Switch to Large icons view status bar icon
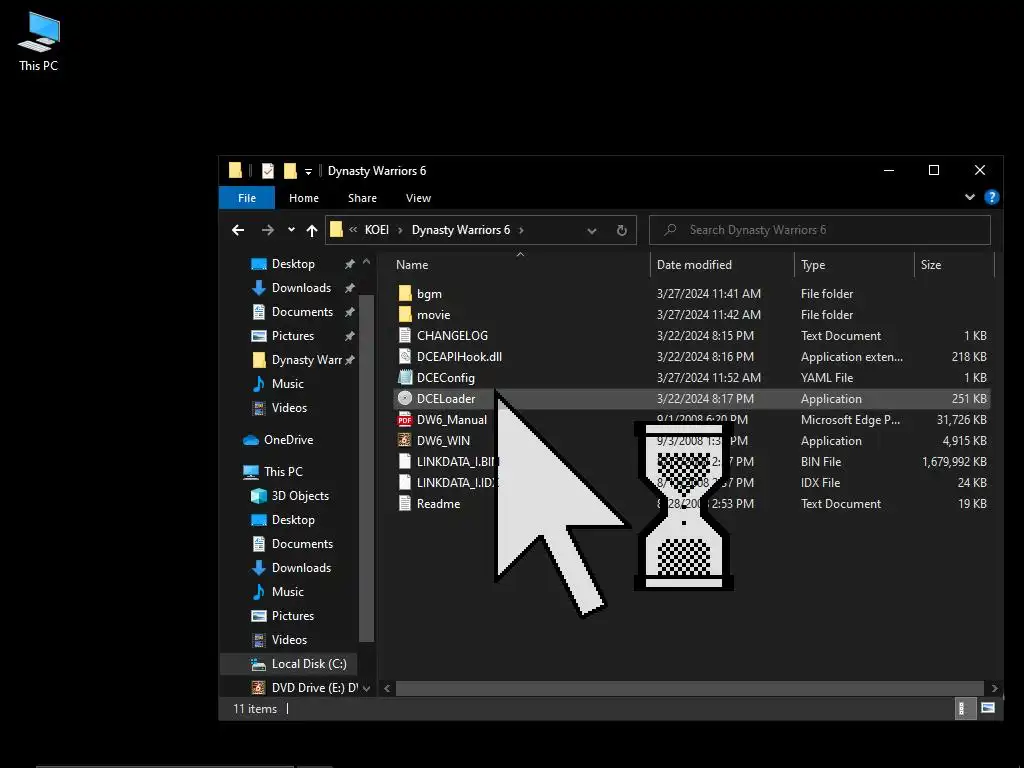Image resolution: width=1024 pixels, height=768 pixels. (987, 708)
